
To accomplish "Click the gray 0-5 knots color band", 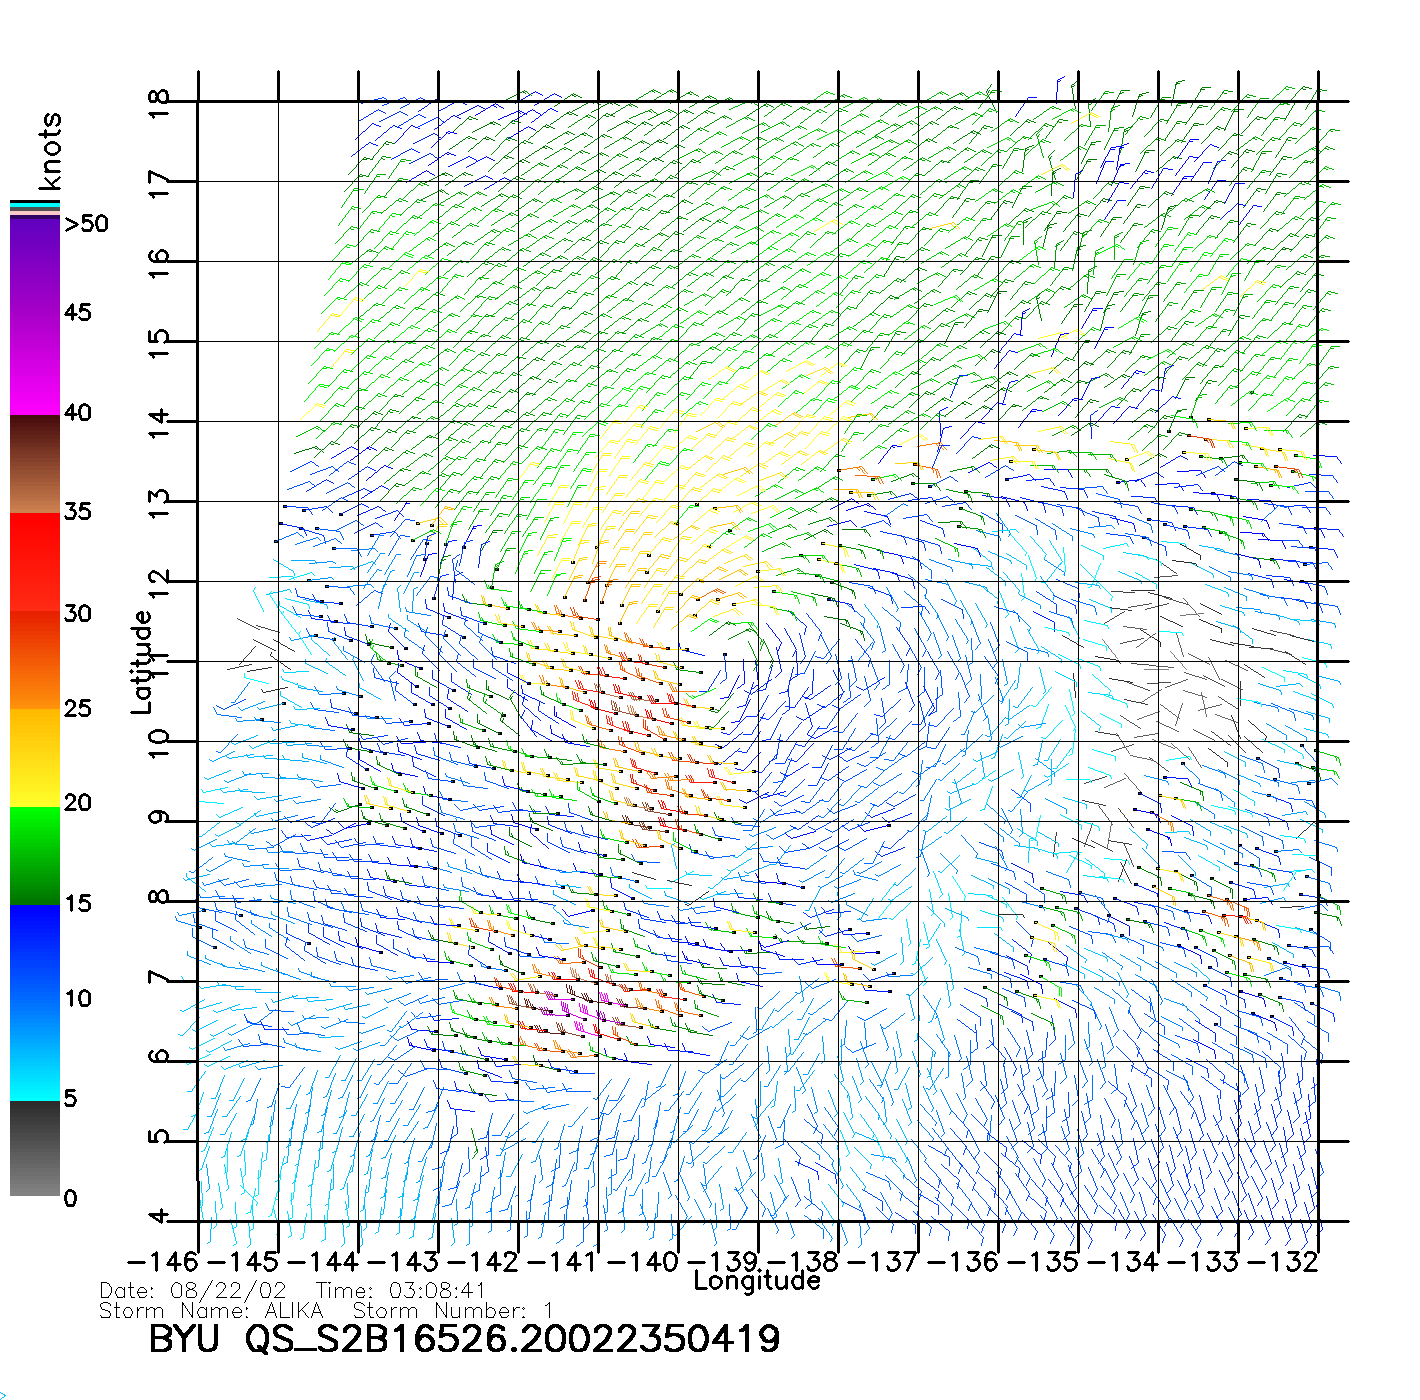I will point(35,1149).
